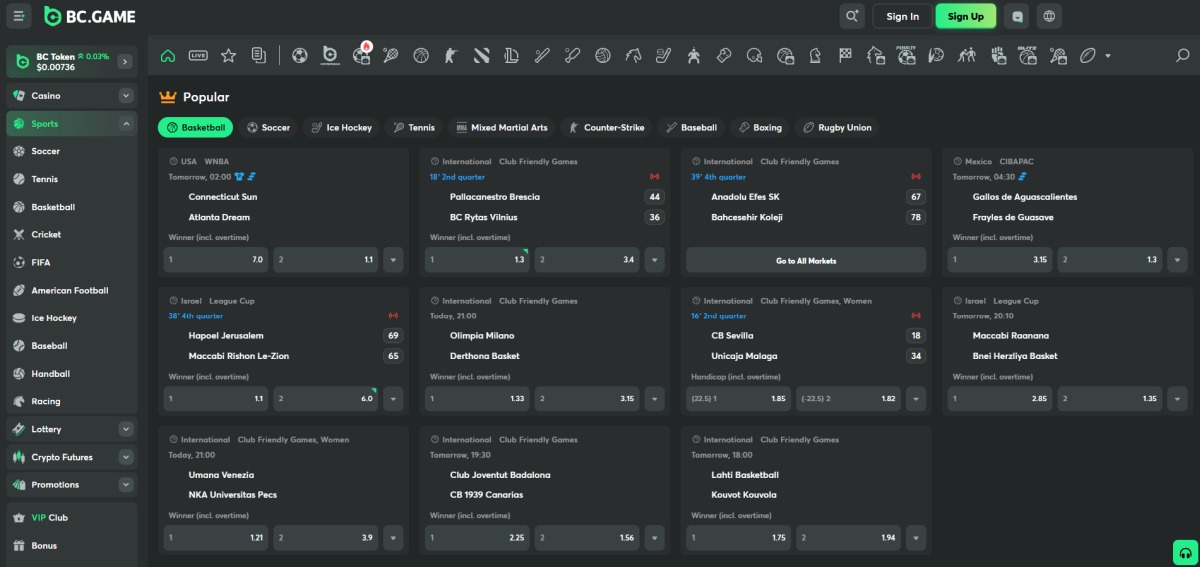Bet on BC Rytas Vilnius at 3.4
Image resolution: width=1200 pixels, height=567 pixels.
click(x=587, y=260)
